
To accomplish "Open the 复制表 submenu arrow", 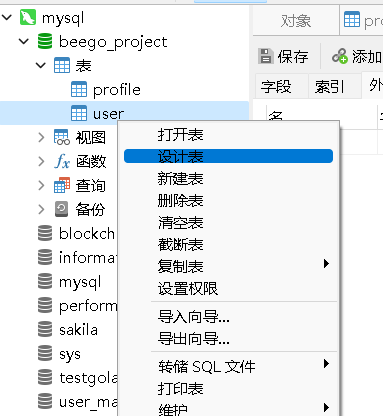I will 326,264.
